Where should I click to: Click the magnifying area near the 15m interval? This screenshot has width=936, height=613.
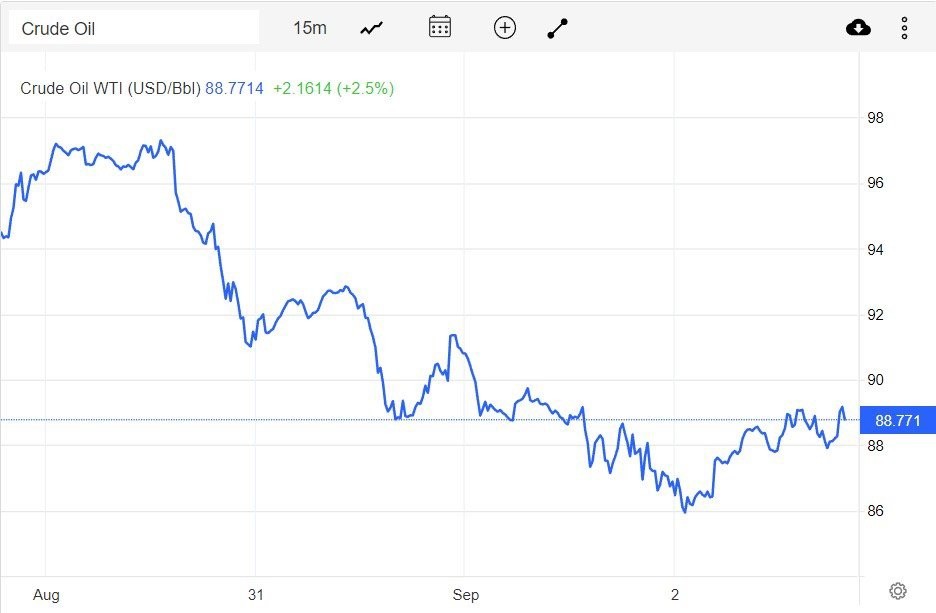point(309,27)
